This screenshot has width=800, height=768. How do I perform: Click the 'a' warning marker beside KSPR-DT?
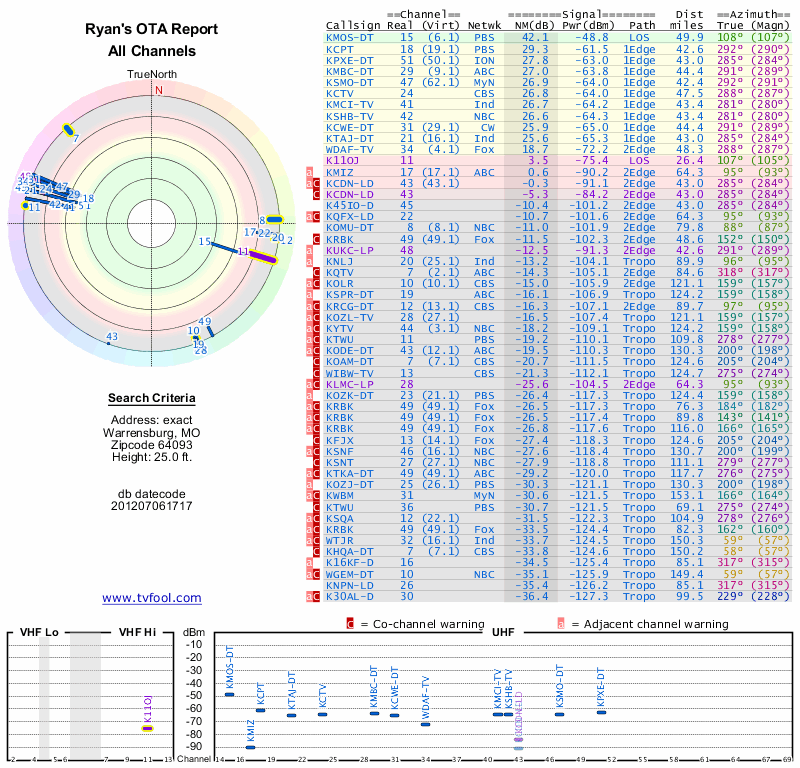[309, 294]
